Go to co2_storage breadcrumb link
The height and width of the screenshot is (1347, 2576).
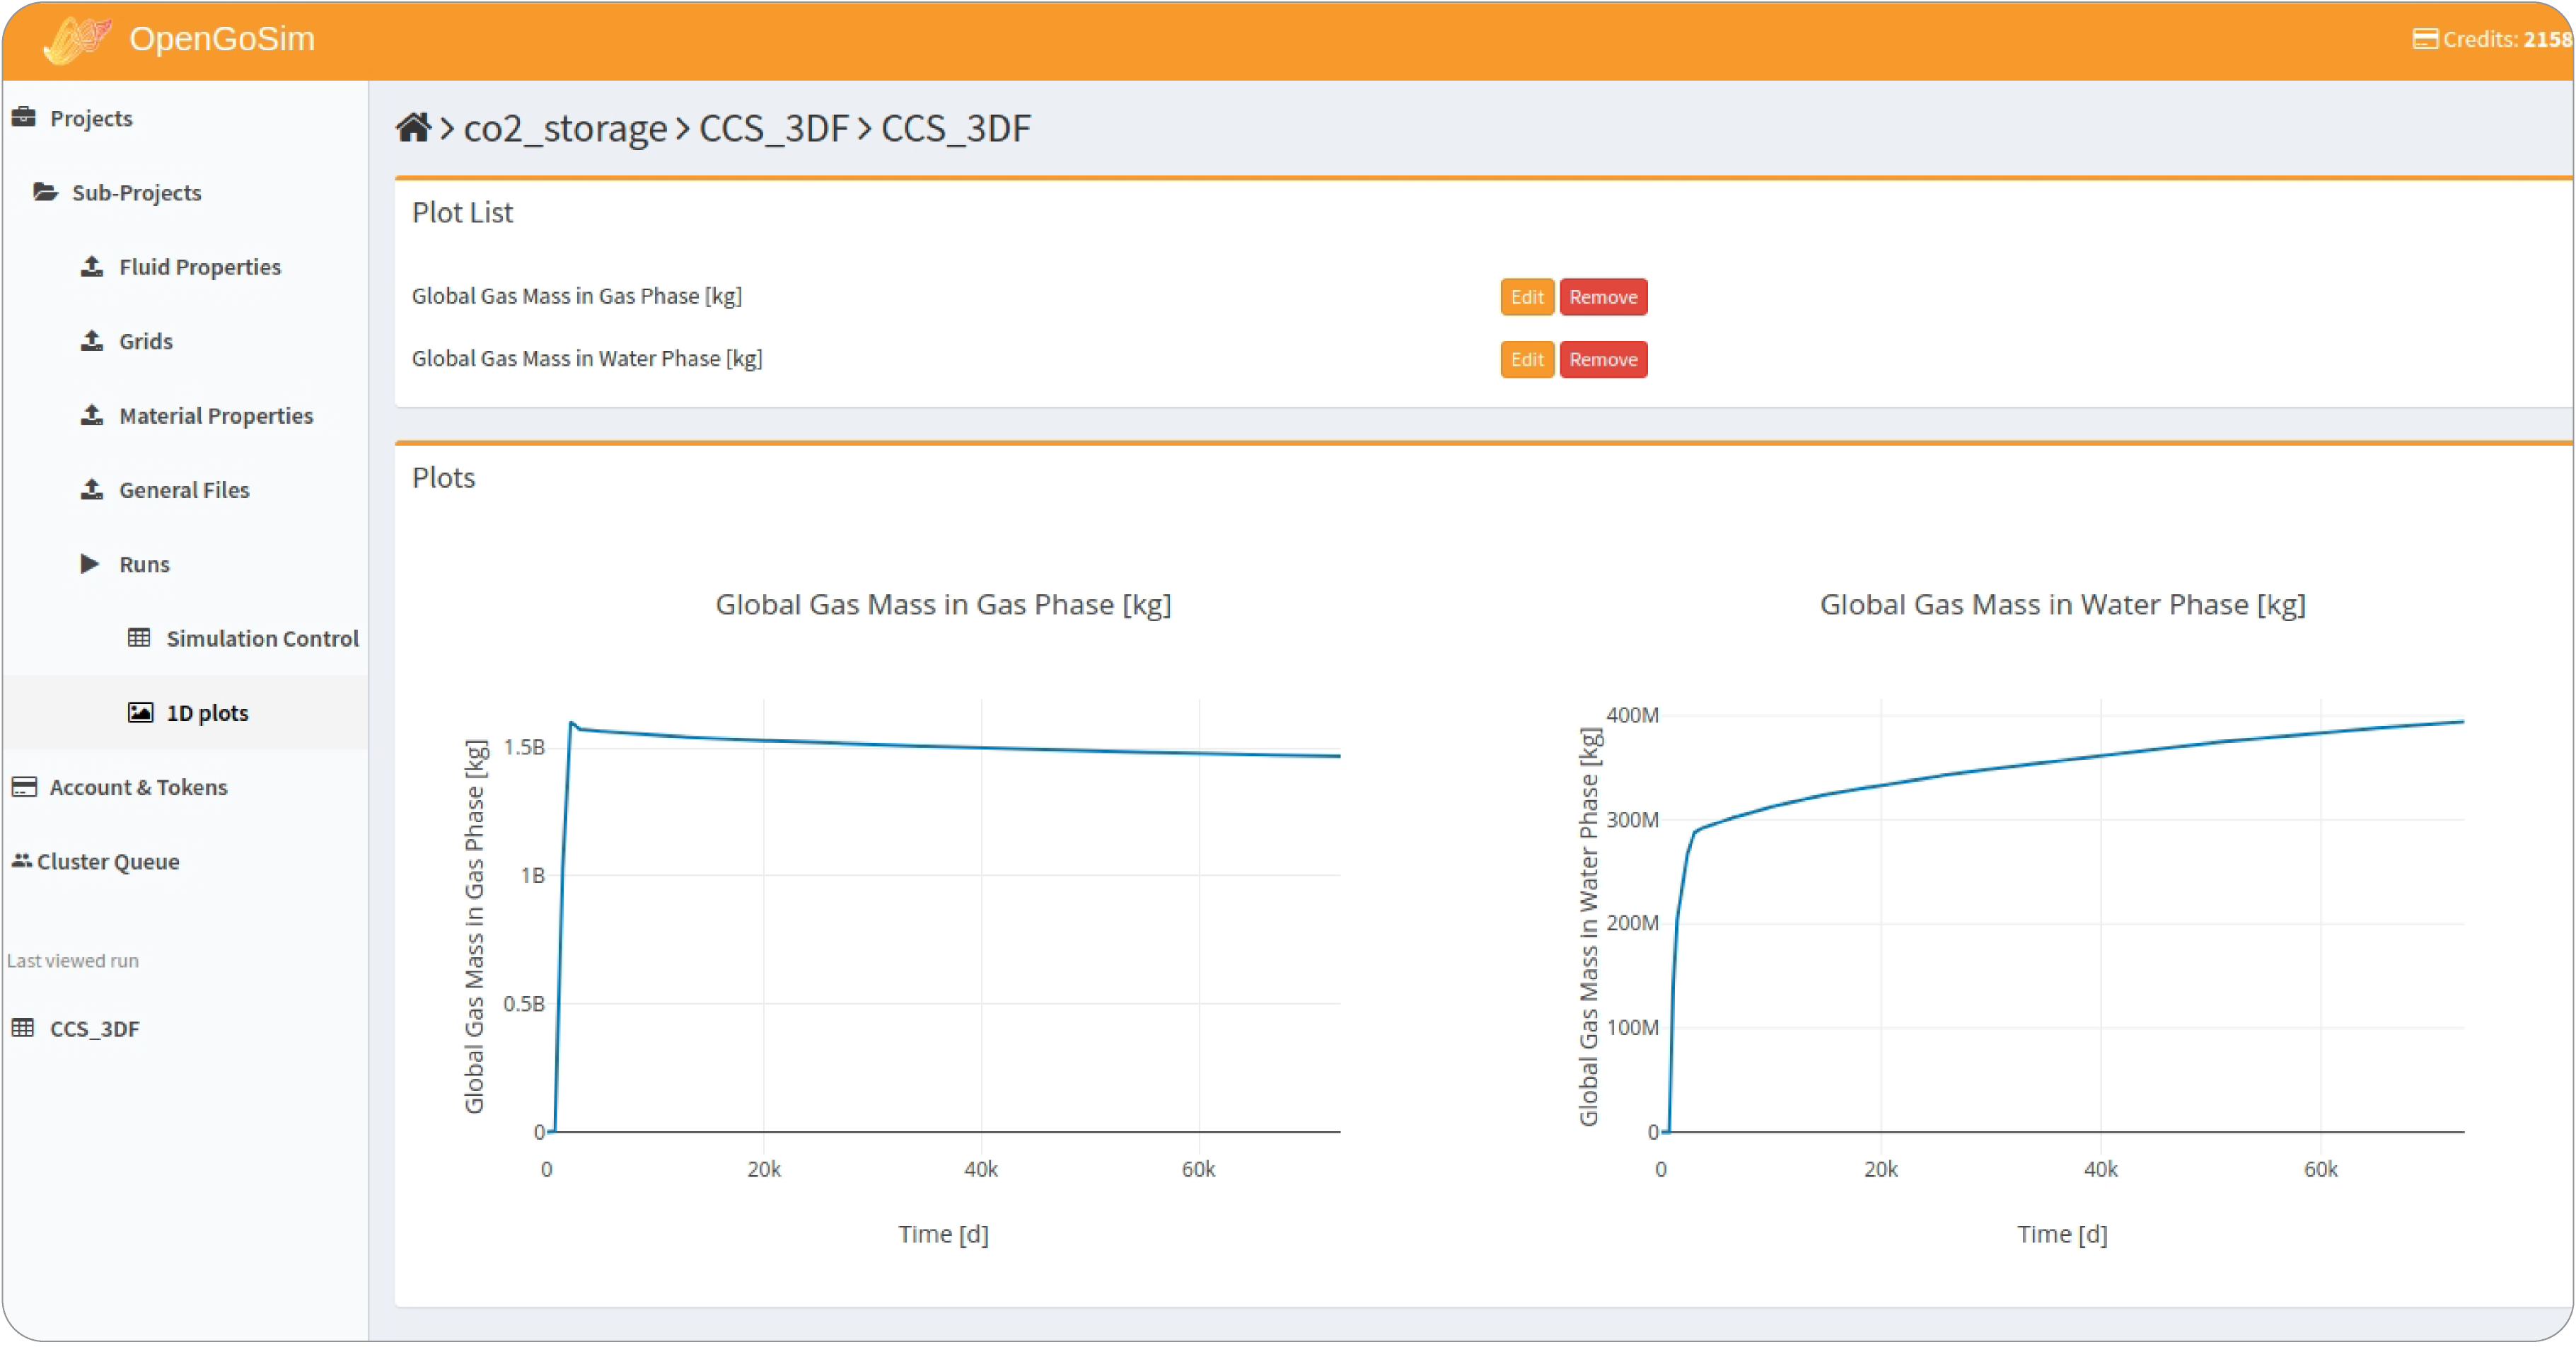coord(565,129)
